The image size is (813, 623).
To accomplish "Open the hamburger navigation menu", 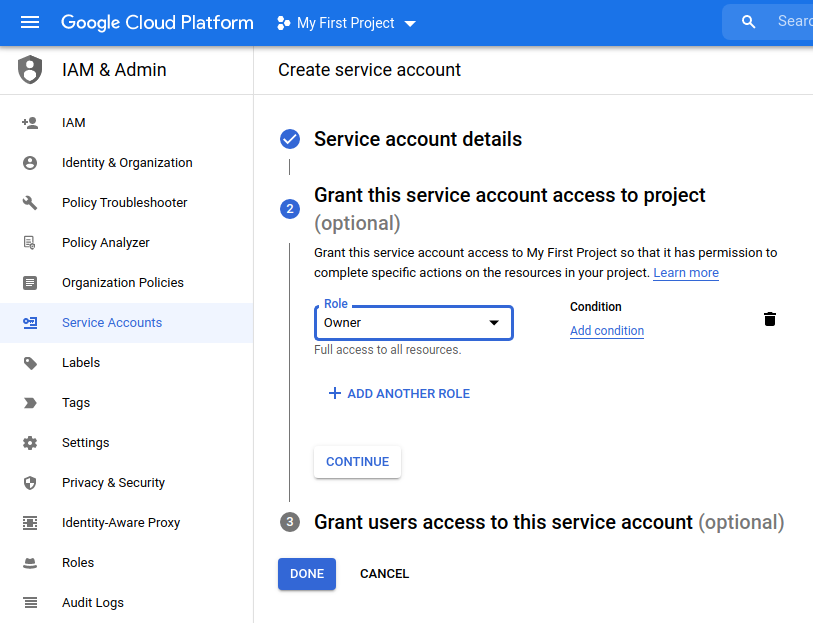I will (x=30, y=22).
